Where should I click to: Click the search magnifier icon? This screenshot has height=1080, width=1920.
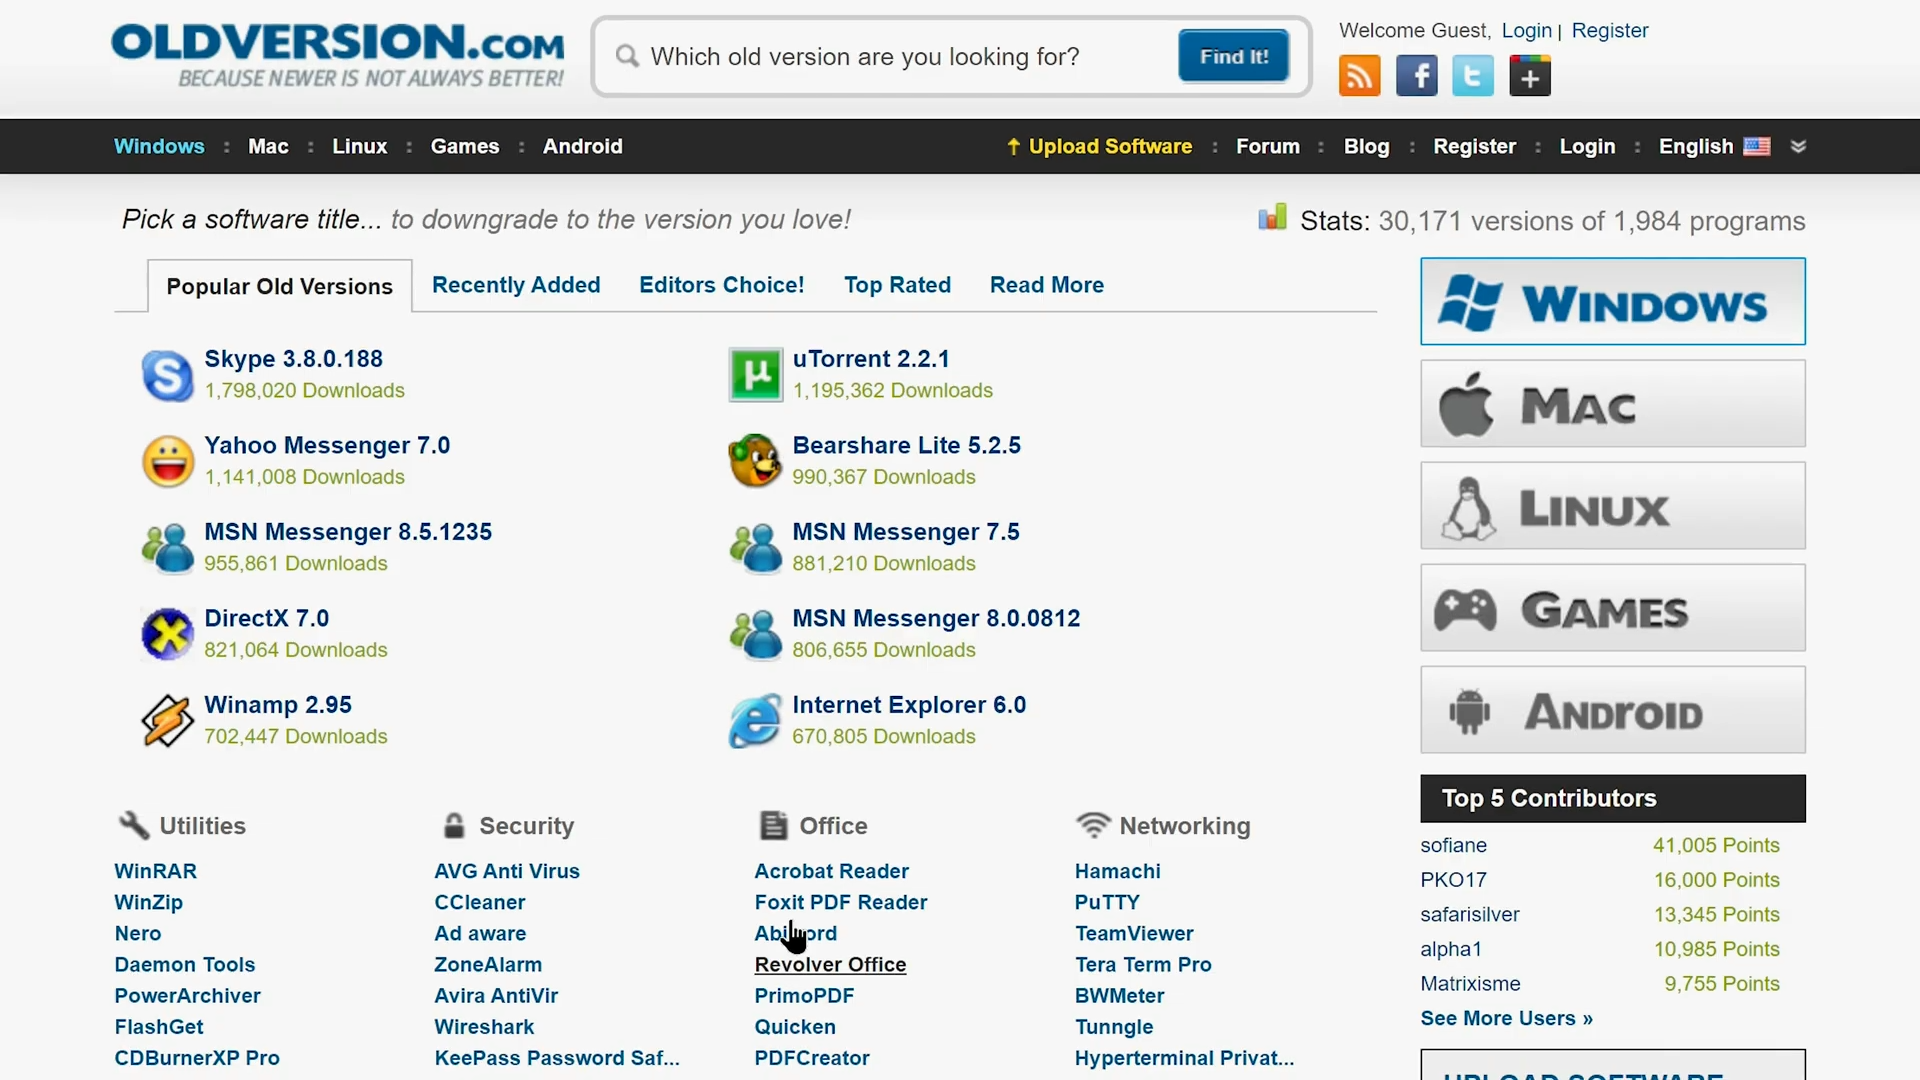point(627,56)
